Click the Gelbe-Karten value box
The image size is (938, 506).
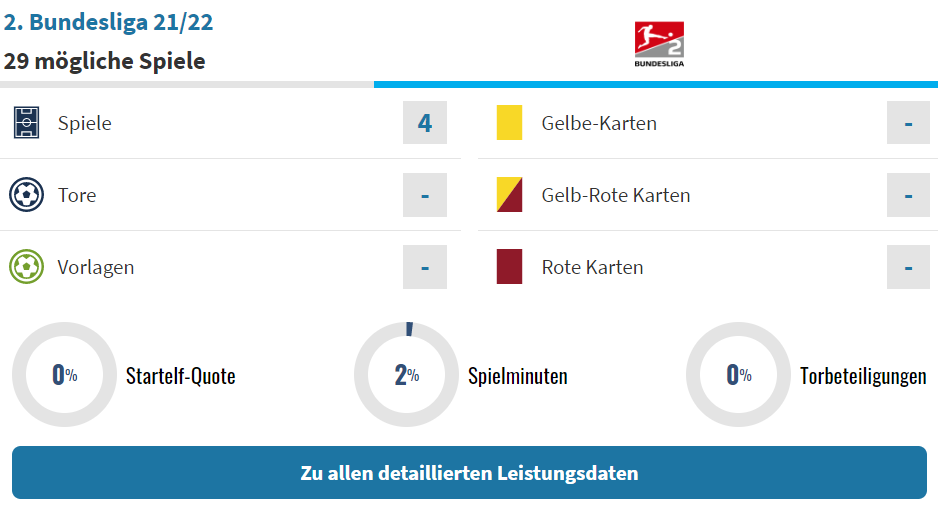pos(908,123)
